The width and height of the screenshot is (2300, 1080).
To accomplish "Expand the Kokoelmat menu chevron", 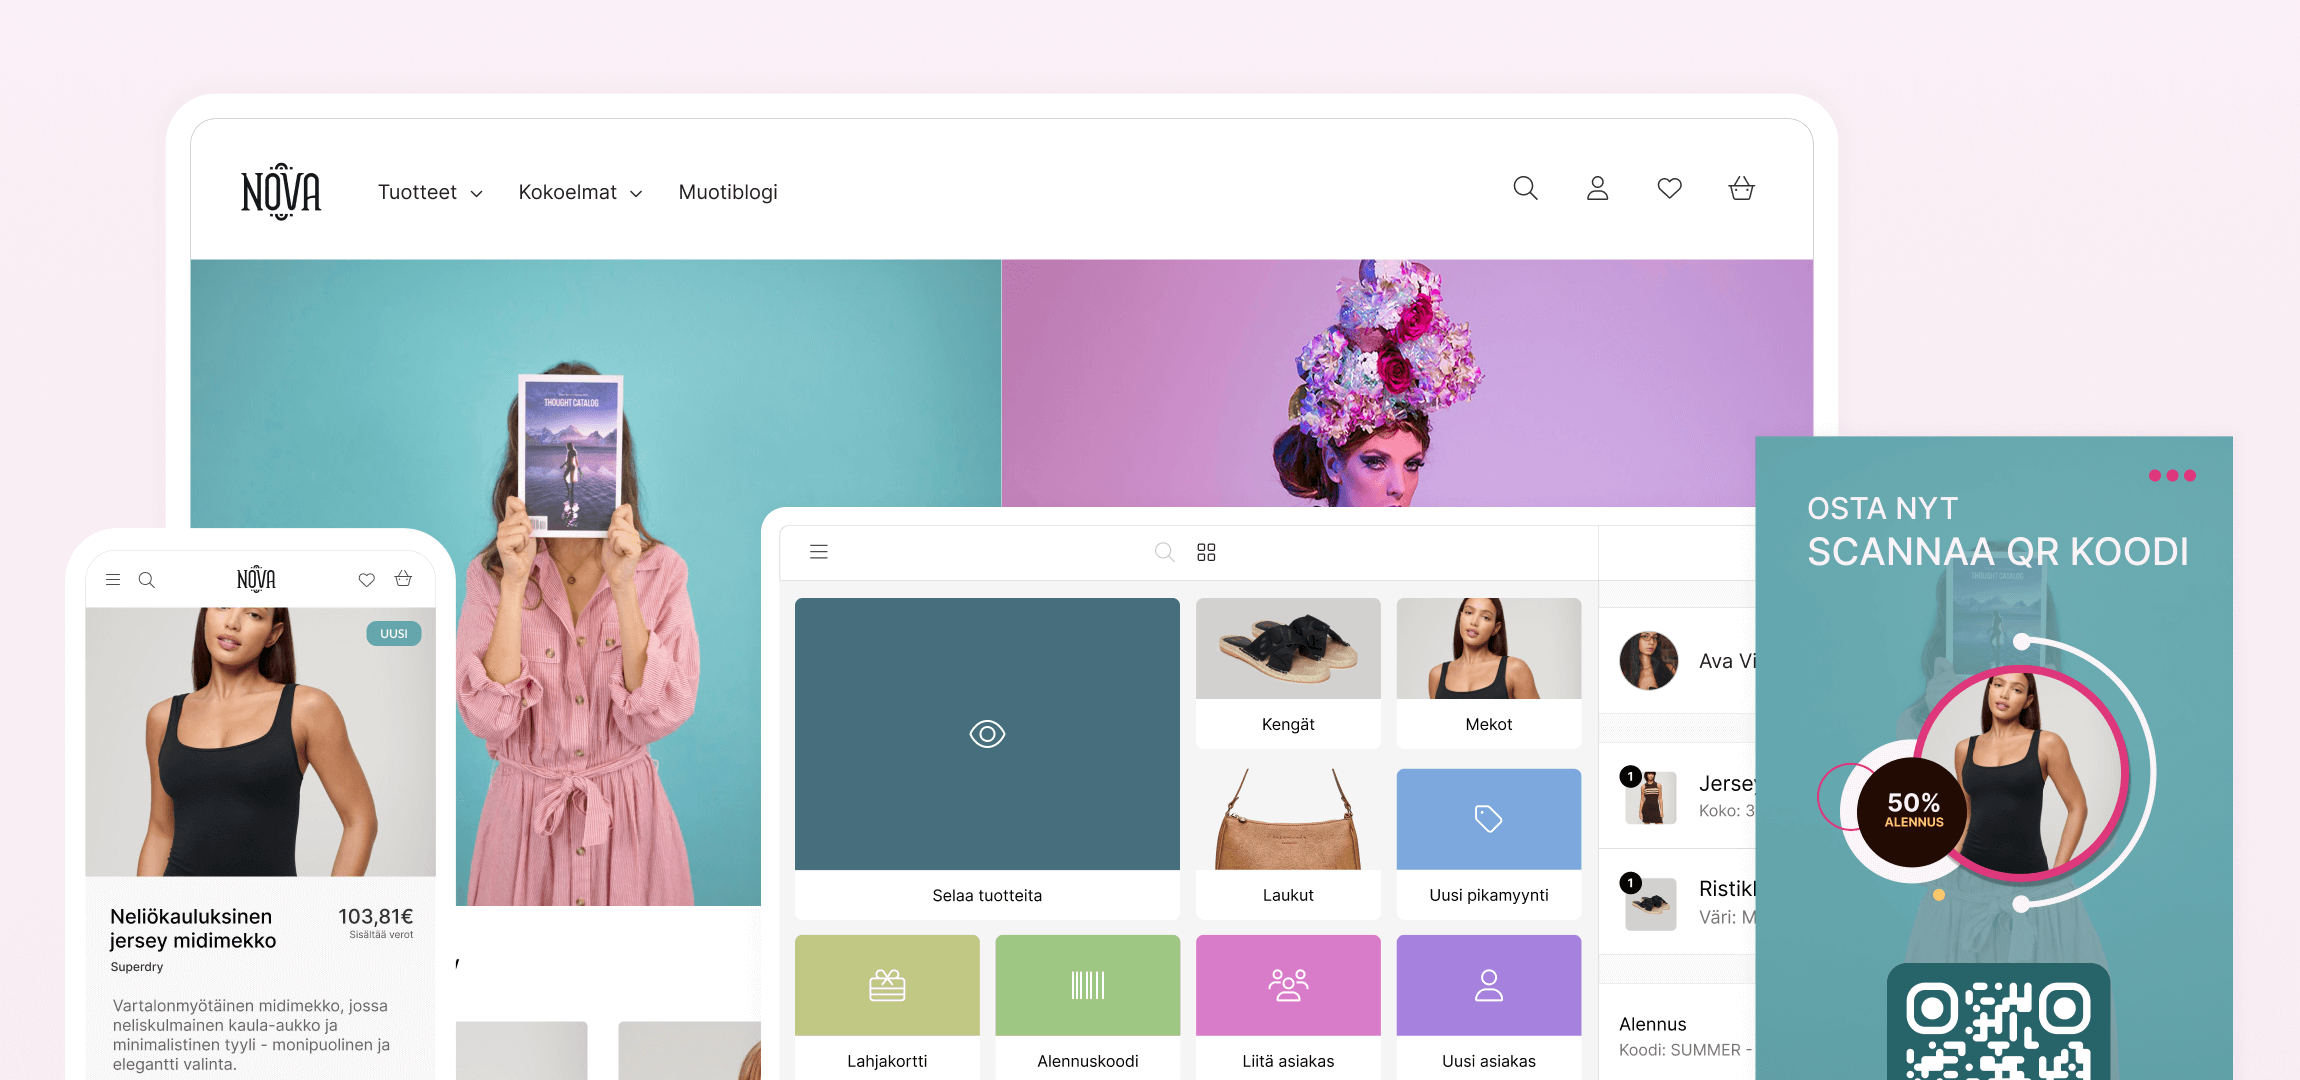I will click(636, 194).
